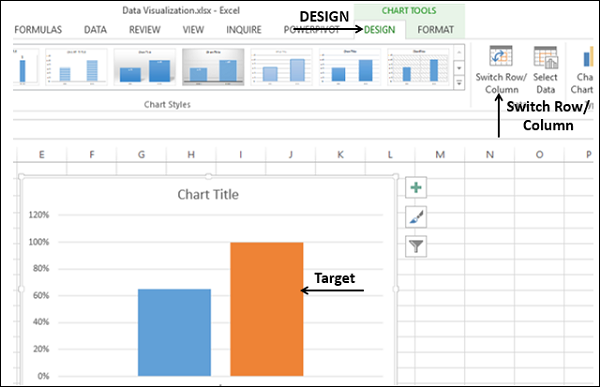This screenshot has height=387, width=600.
Task: Click the Change Chart Type icon
Action: click(587, 57)
